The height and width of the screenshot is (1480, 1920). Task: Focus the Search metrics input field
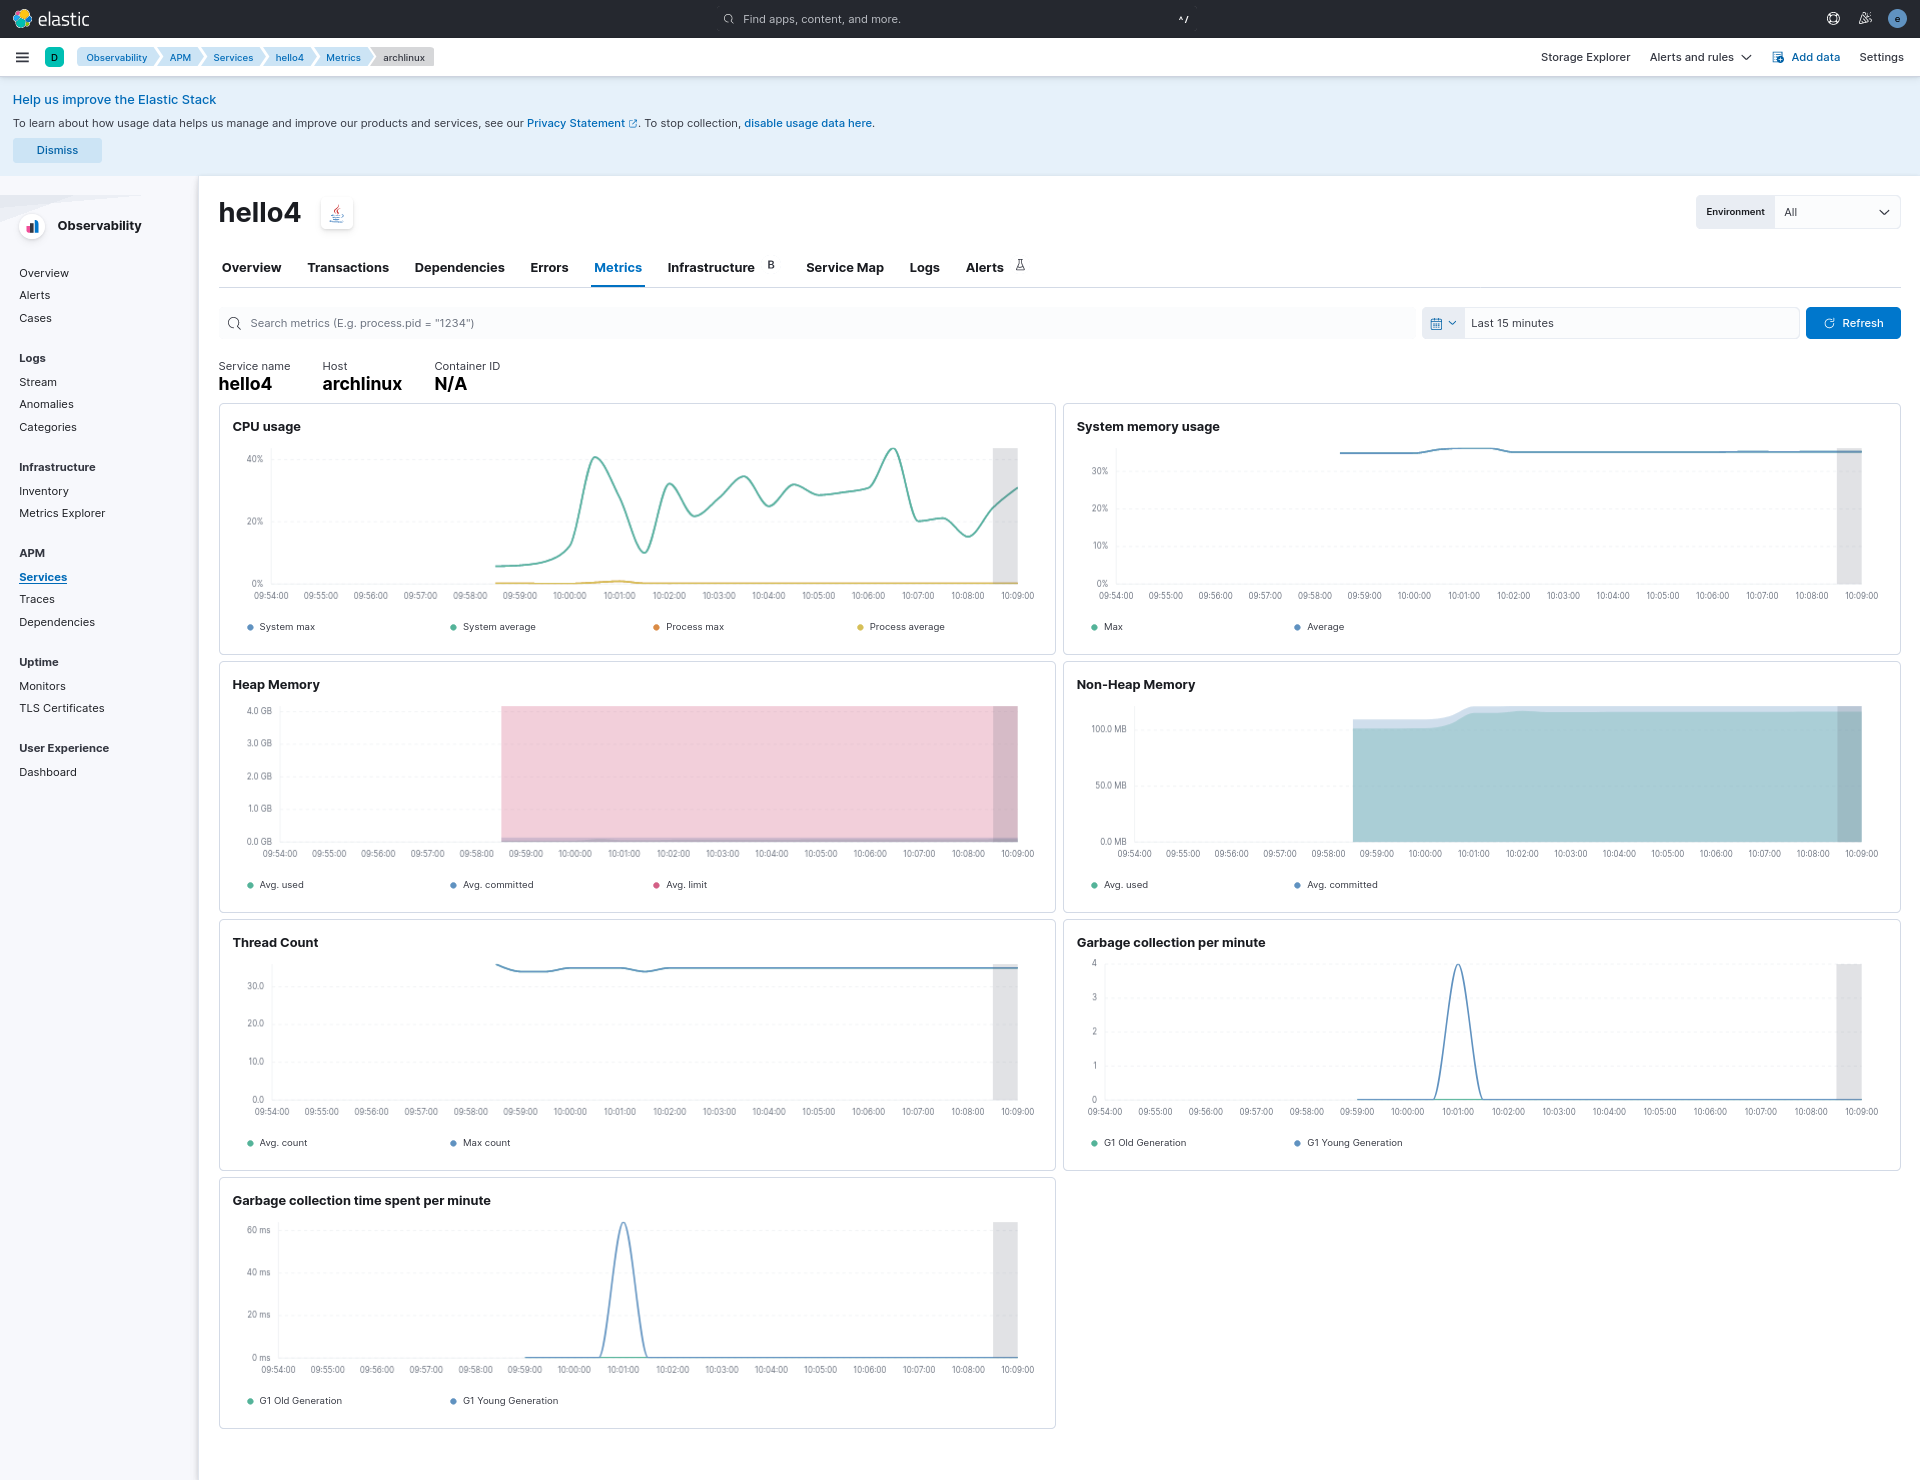[820, 323]
